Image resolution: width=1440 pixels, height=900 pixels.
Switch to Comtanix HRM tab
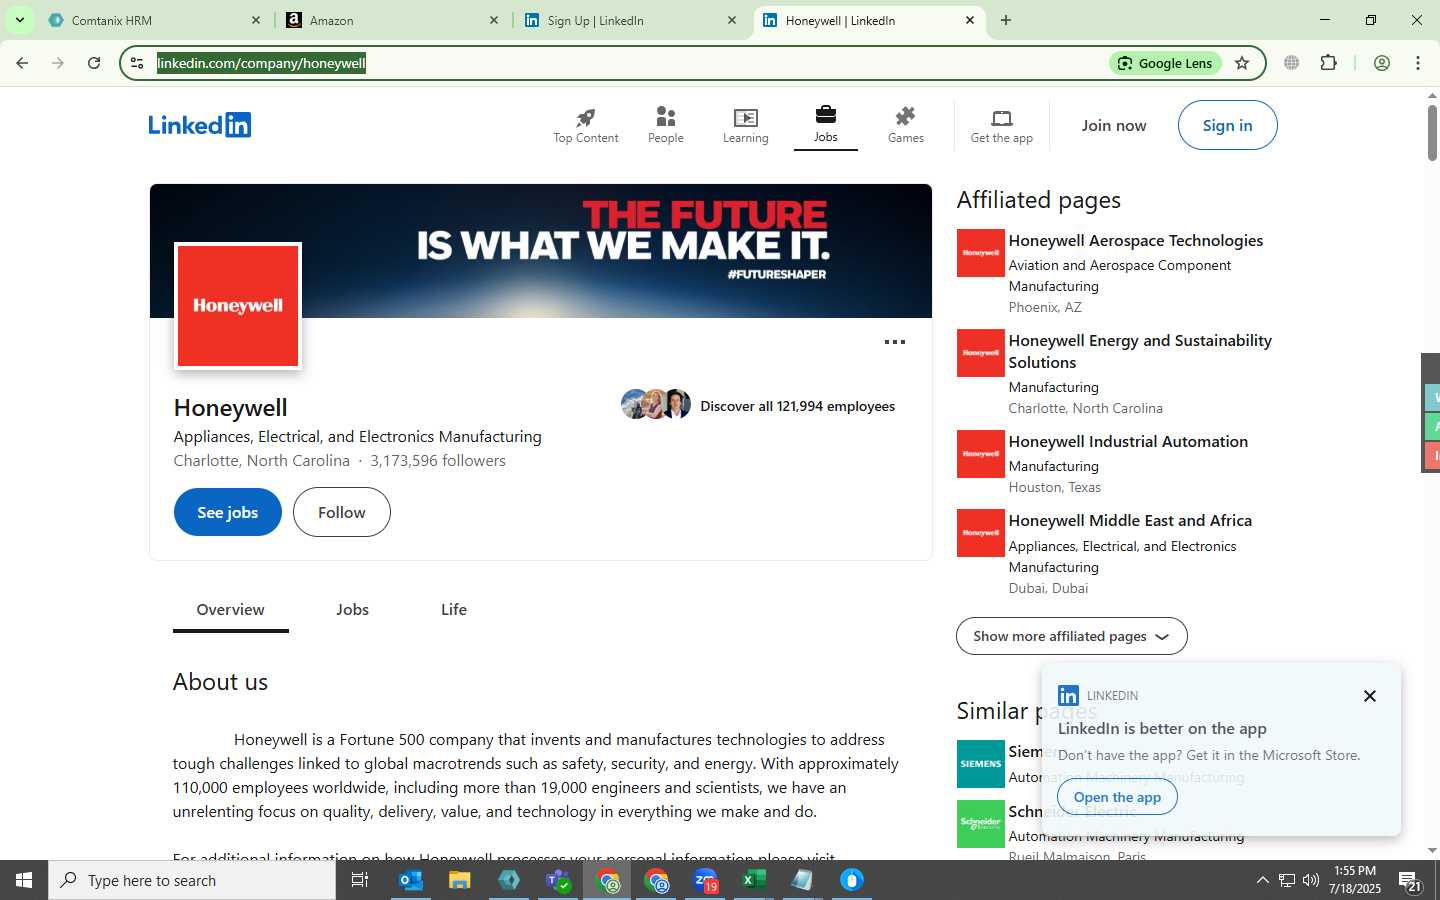[x=155, y=20]
